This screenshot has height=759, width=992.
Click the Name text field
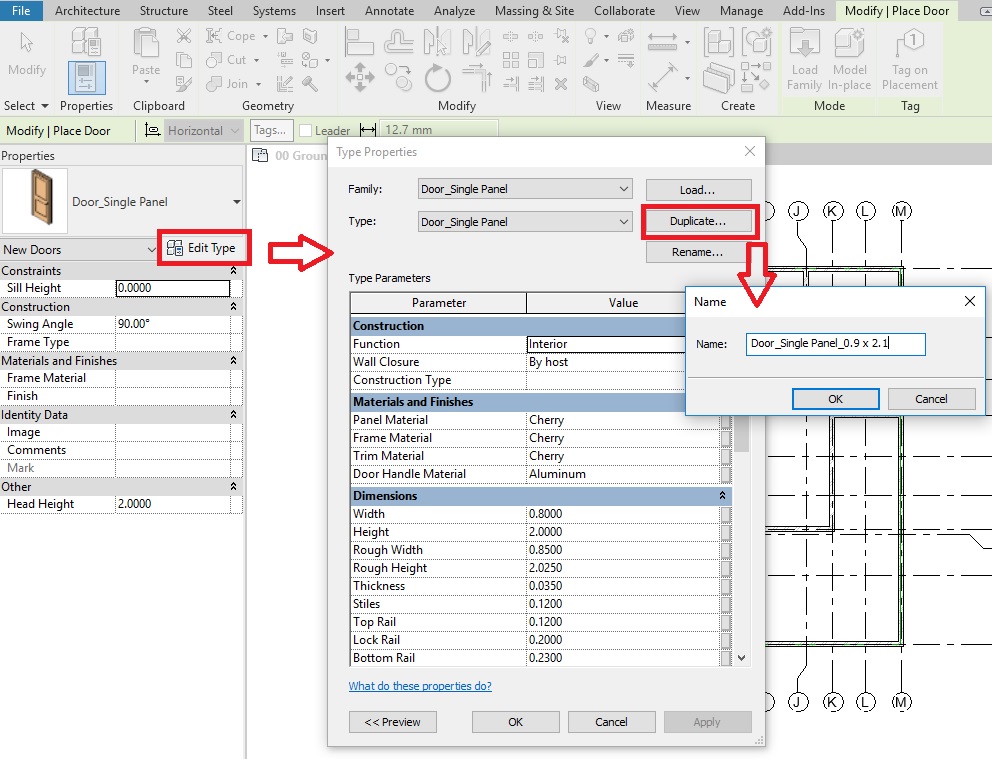pyautogui.click(x=835, y=344)
